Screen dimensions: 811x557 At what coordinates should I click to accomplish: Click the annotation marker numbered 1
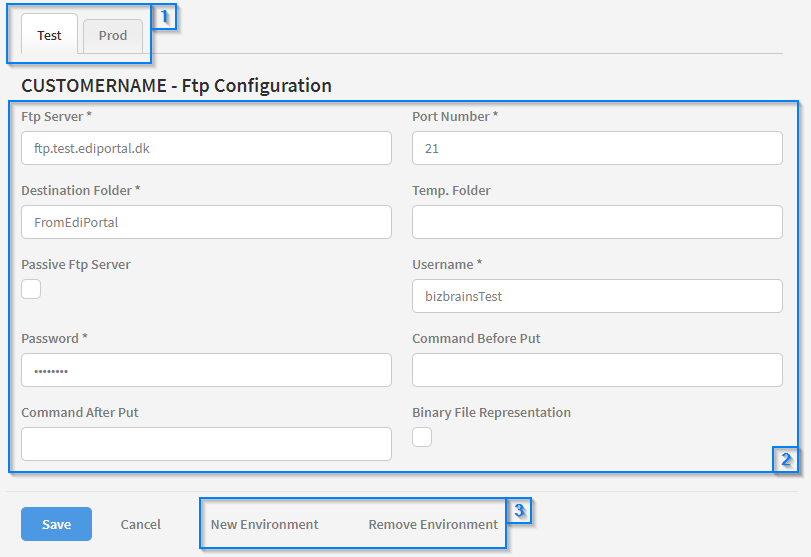pyautogui.click(x=166, y=17)
